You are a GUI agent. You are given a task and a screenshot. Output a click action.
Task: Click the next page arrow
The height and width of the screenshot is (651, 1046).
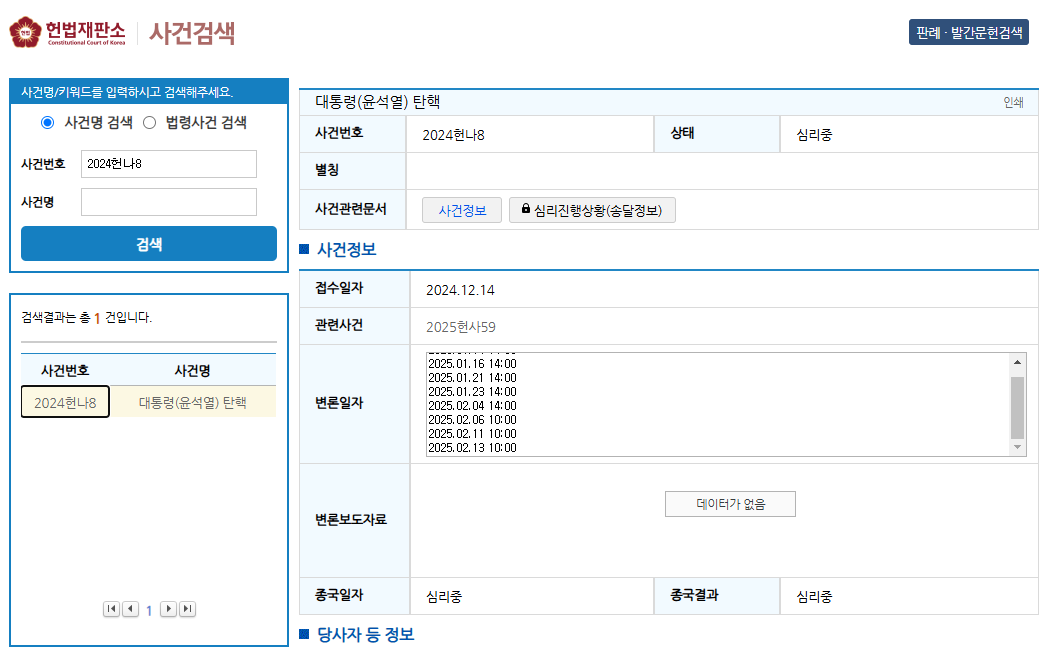point(168,608)
